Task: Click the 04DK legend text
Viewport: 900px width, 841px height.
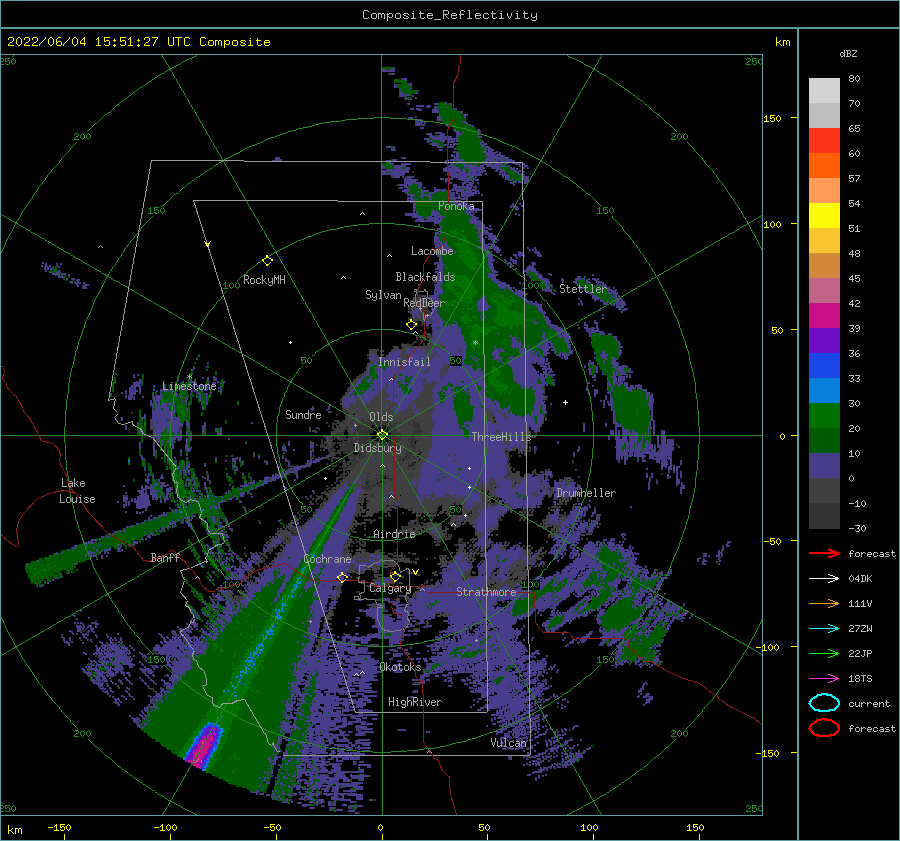Action: click(x=860, y=579)
